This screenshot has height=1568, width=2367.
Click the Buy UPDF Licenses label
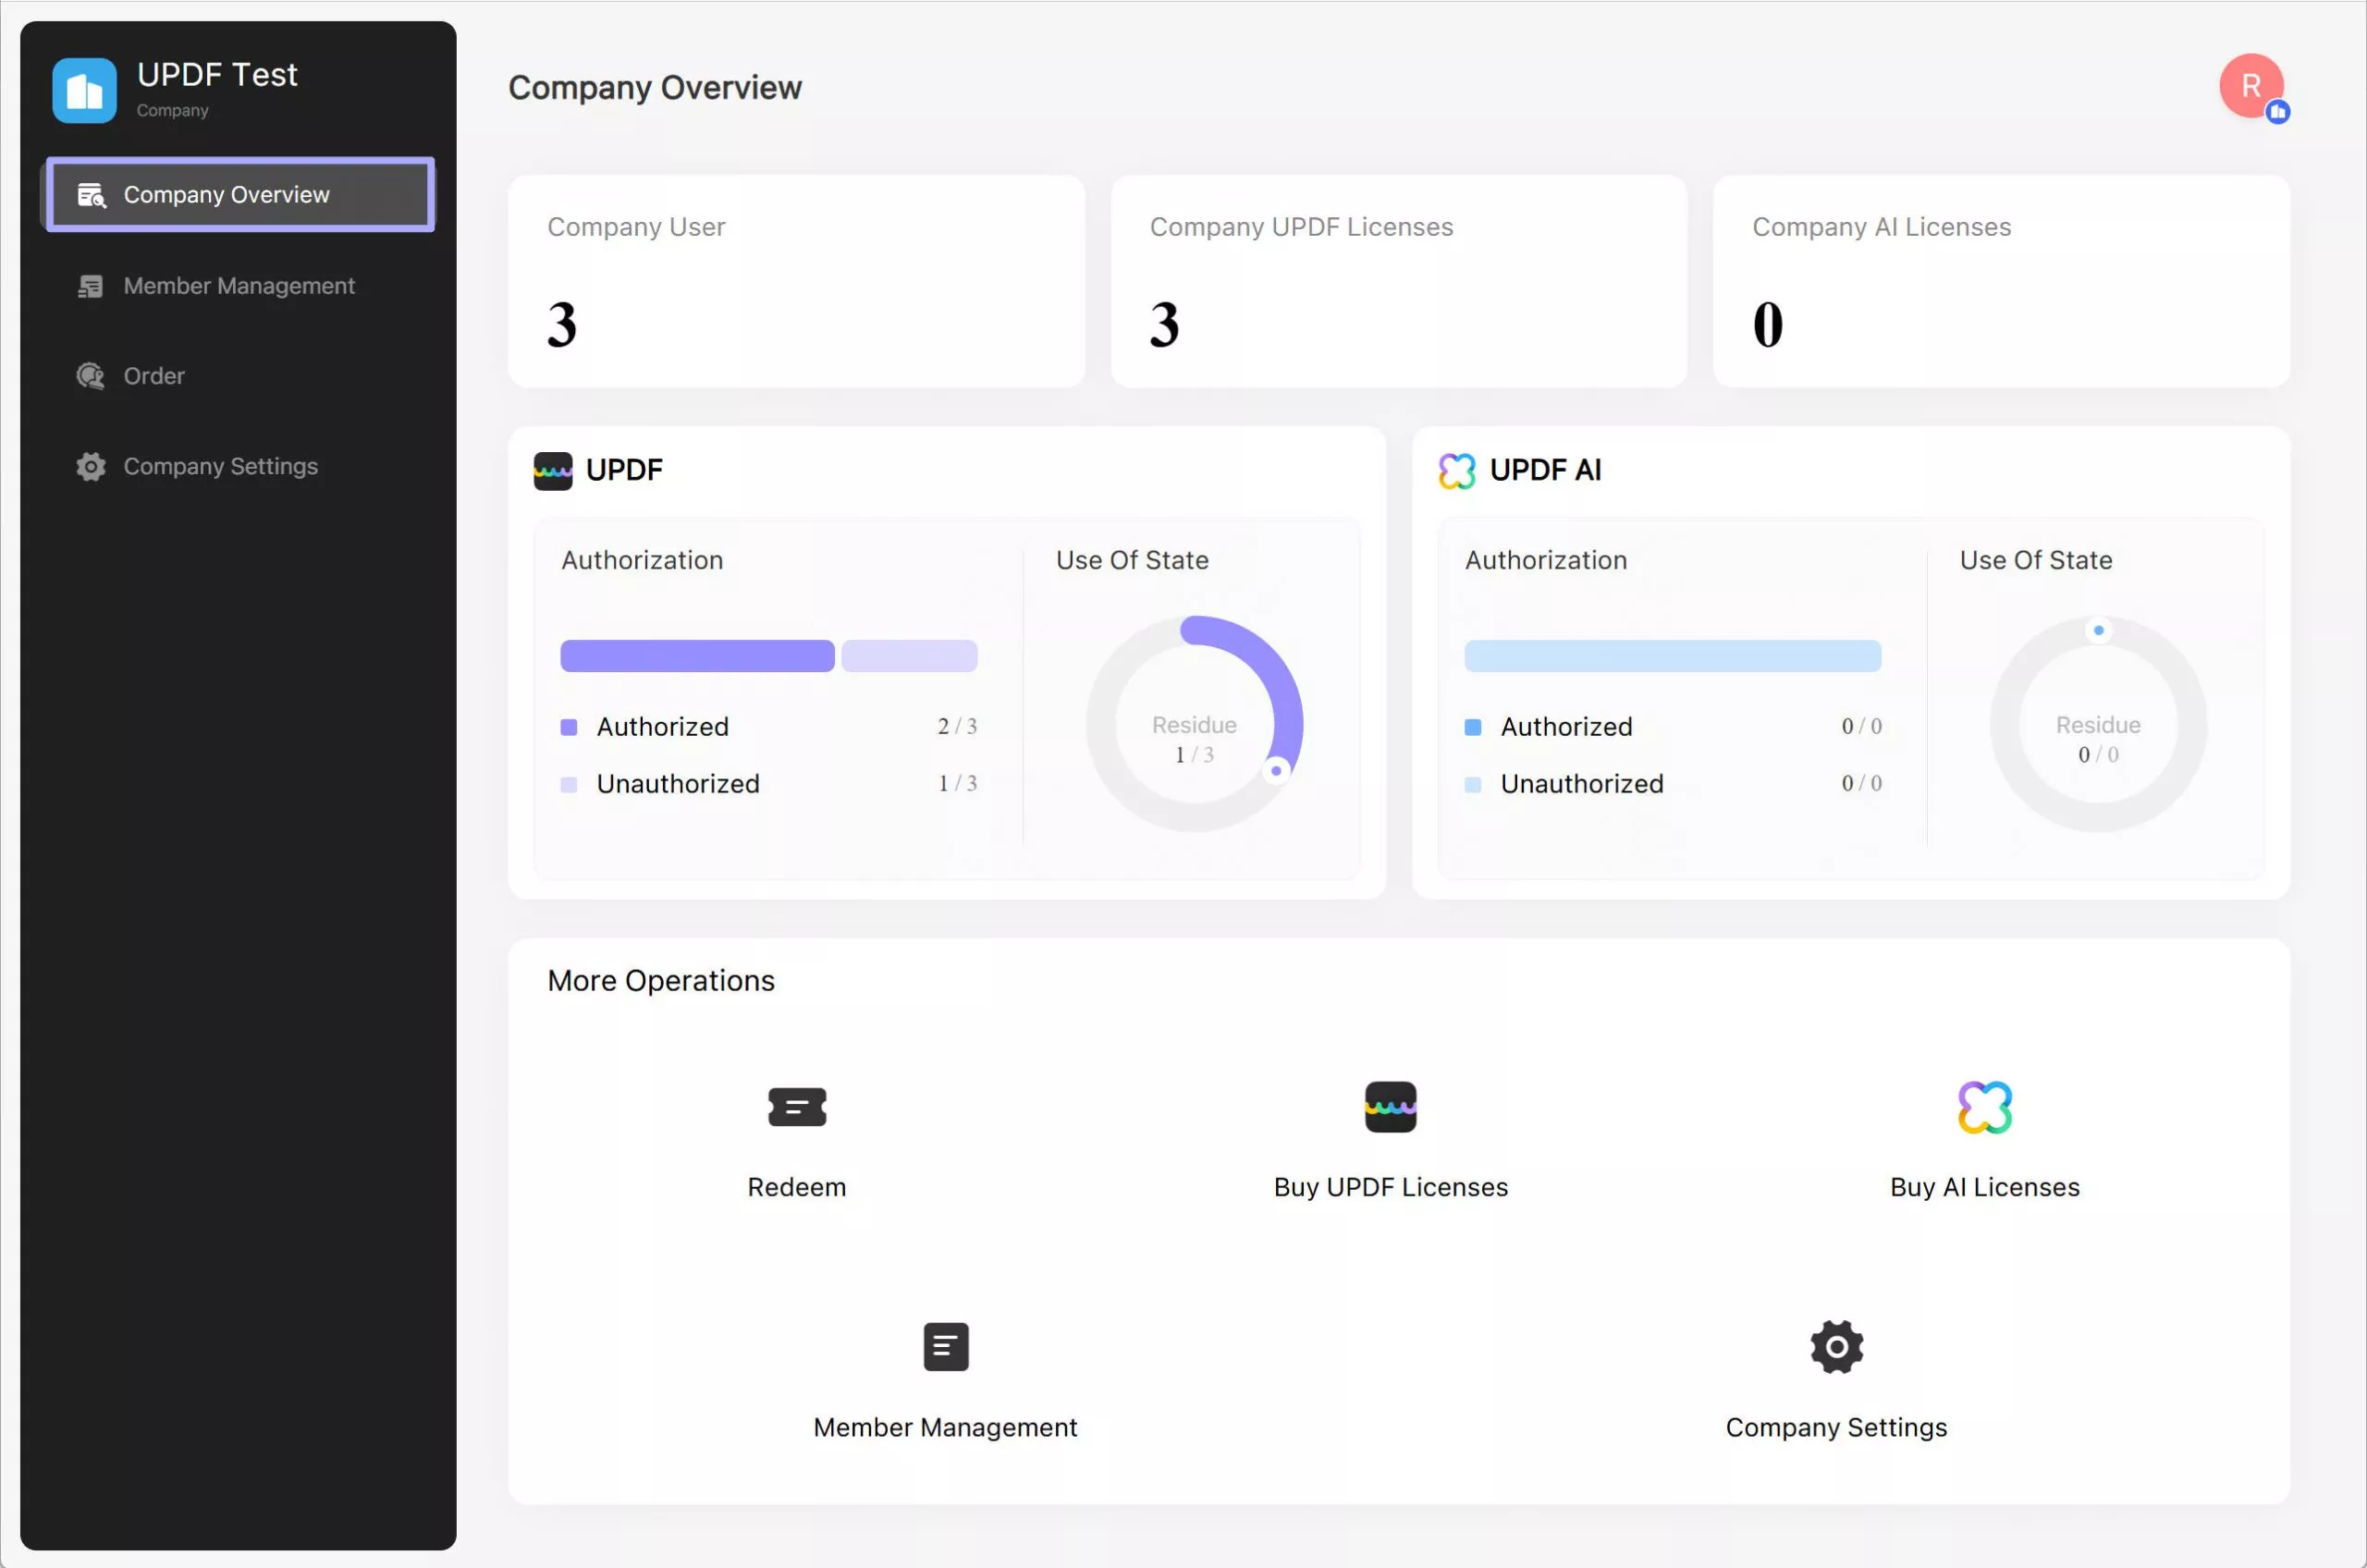point(1390,1187)
